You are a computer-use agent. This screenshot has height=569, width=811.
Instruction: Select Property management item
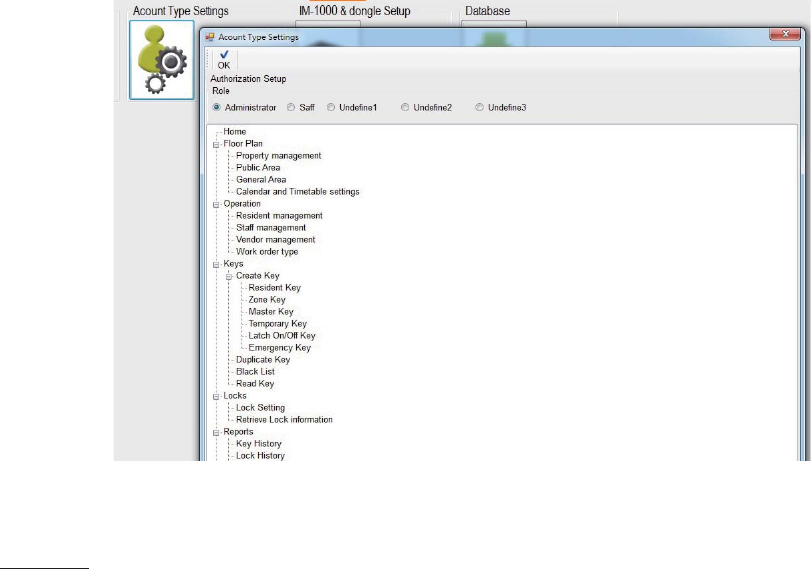279,156
